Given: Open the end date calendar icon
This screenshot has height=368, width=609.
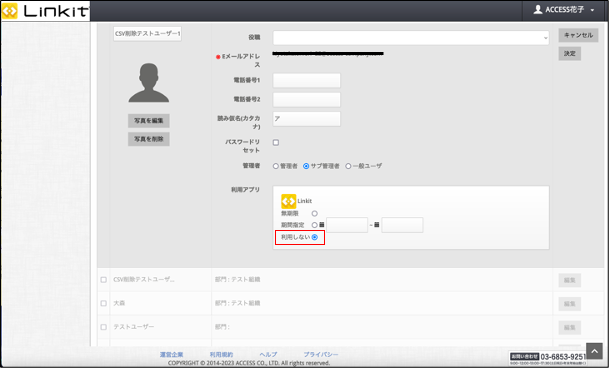Looking at the screenshot, I should 376,225.
